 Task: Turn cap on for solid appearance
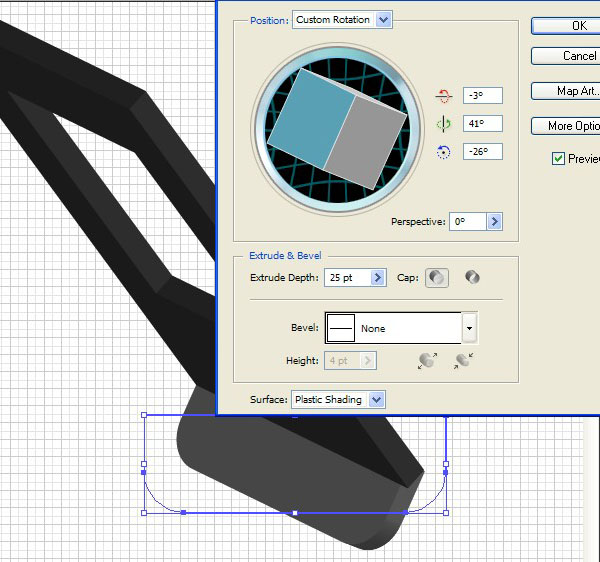point(437,278)
